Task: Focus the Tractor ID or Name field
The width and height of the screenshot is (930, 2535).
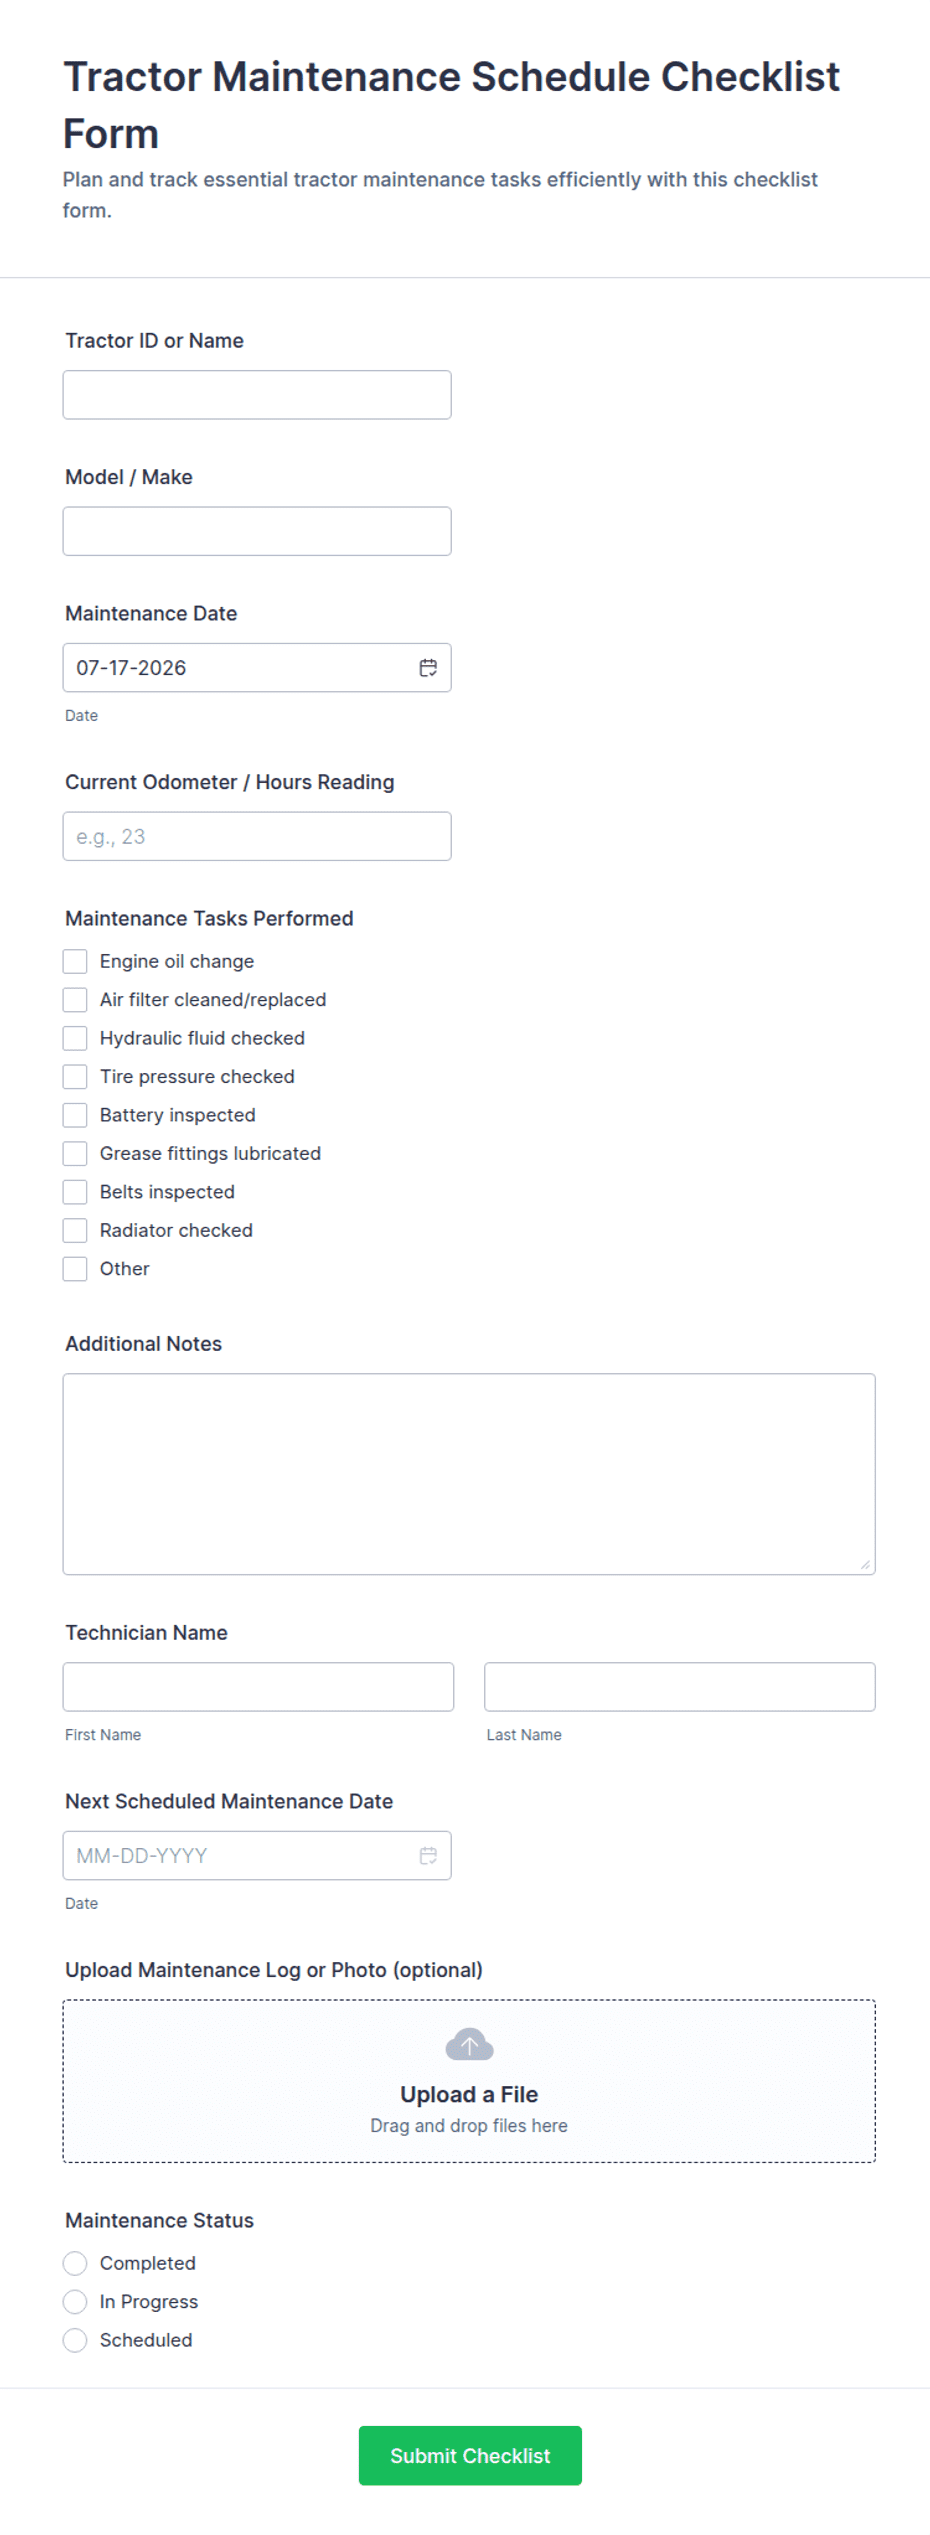Action: click(x=257, y=395)
